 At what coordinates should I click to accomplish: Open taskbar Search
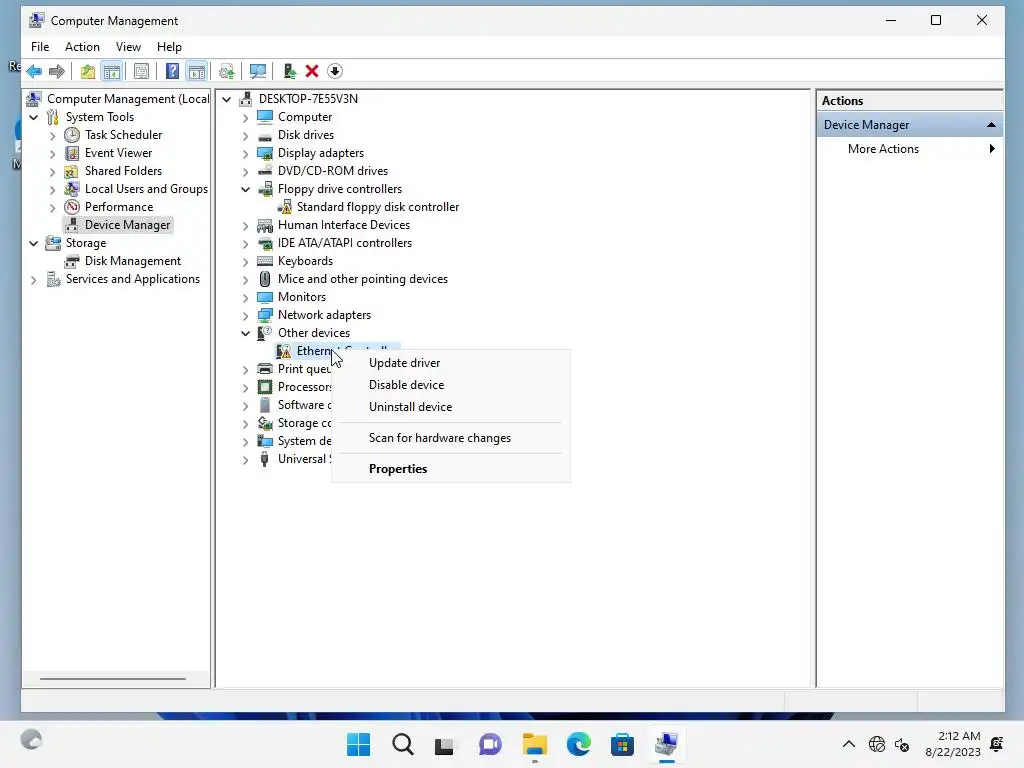tap(403, 744)
